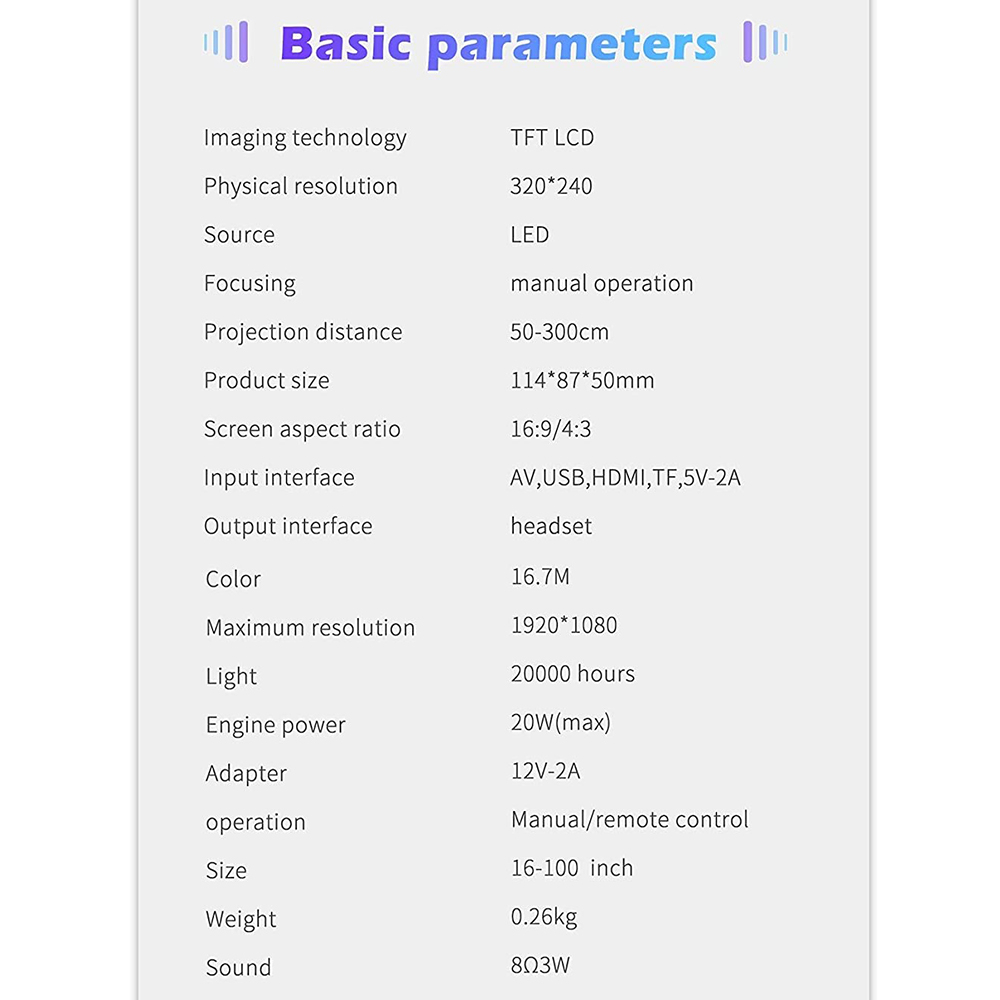1000x1000 pixels.
Task: Select the Physical resolution 320*240 value
Action: point(551,186)
